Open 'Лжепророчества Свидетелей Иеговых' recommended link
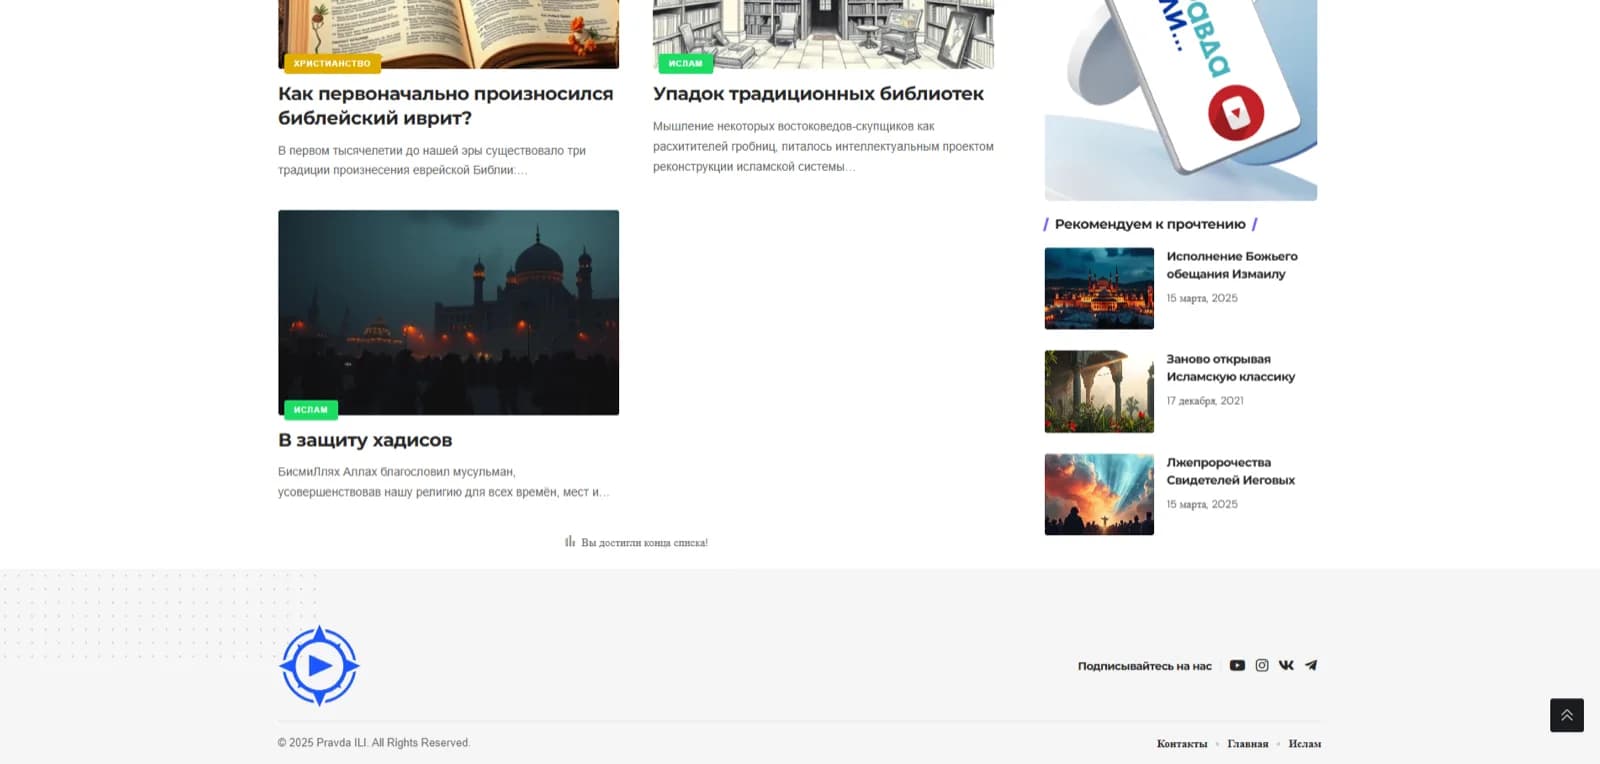 pyautogui.click(x=1231, y=471)
